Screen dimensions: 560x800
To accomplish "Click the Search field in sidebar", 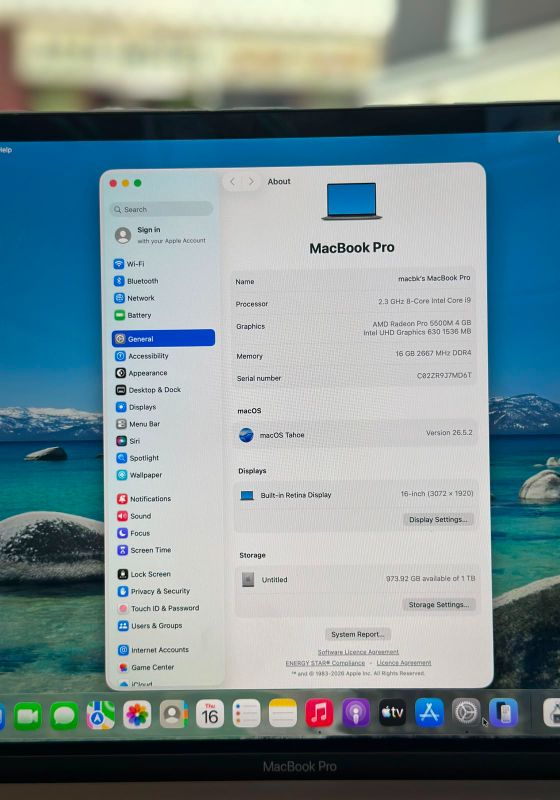I will [161, 209].
